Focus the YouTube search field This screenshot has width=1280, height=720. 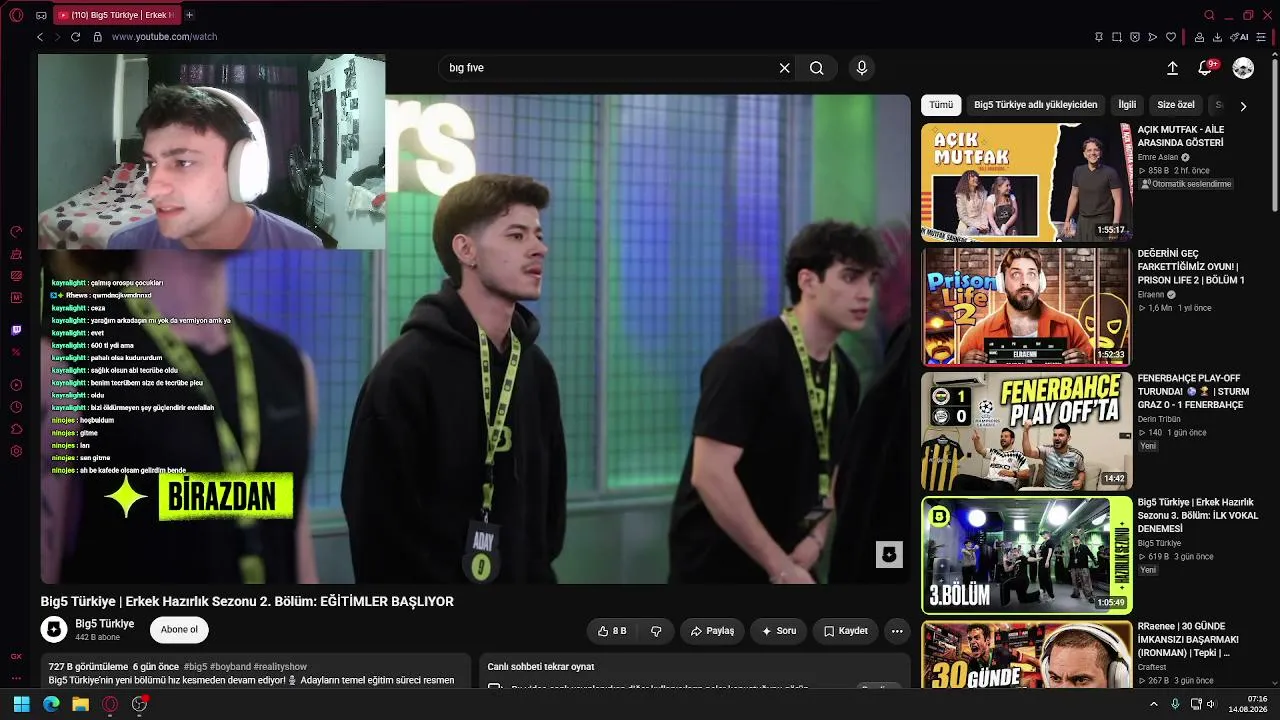(610, 68)
